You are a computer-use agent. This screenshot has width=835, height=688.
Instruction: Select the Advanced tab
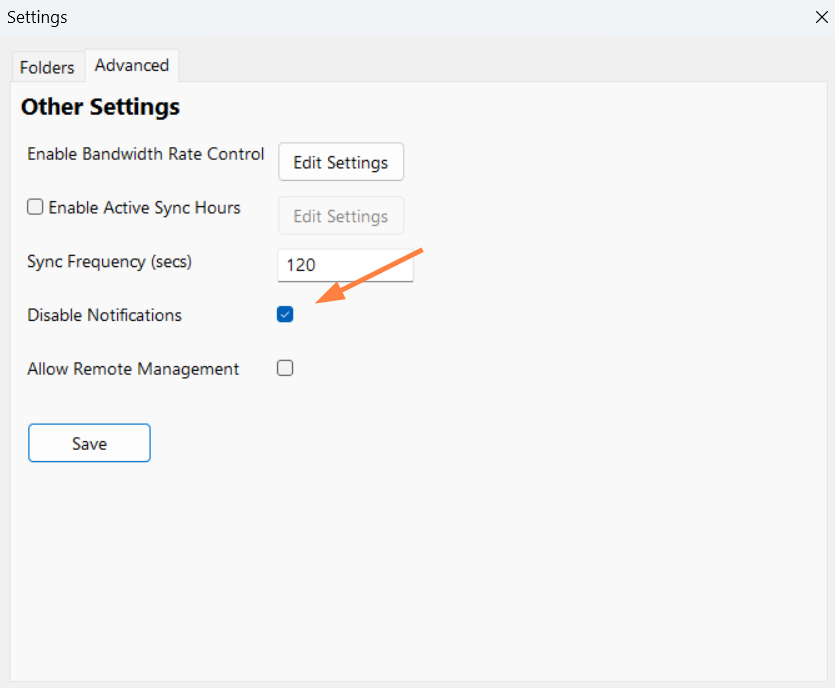(131, 65)
